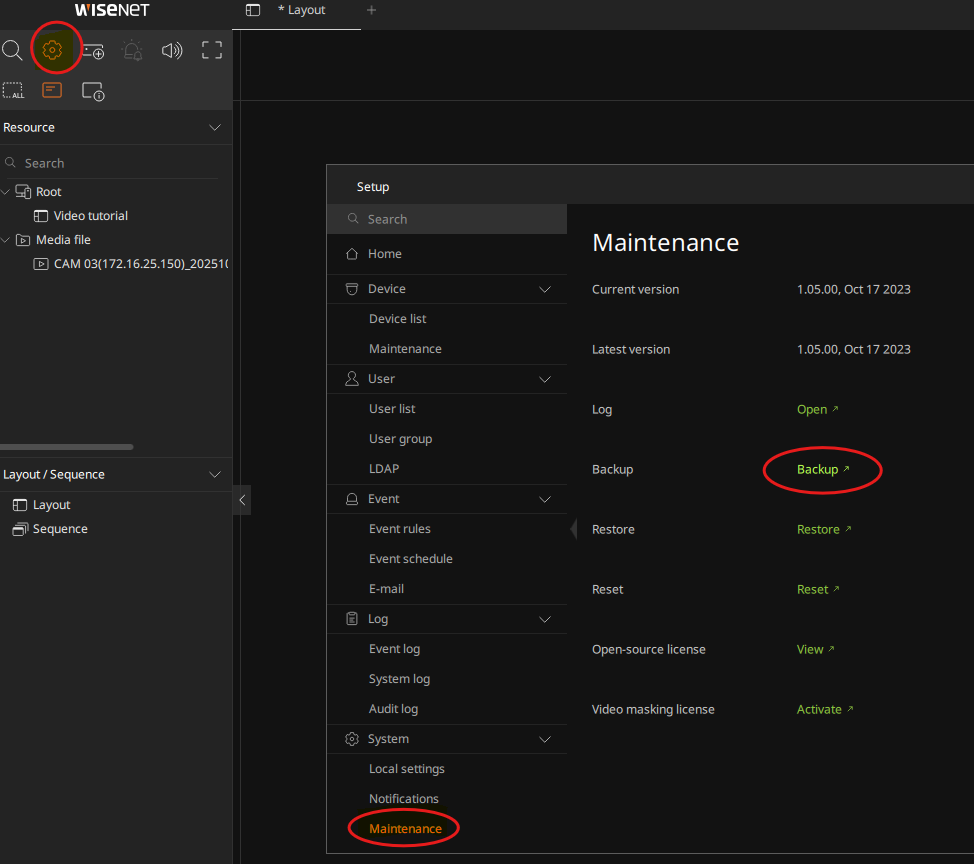Open Event rules in Setup menu
Image resolution: width=974 pixels, height=864 pixels.
[399, 529]
